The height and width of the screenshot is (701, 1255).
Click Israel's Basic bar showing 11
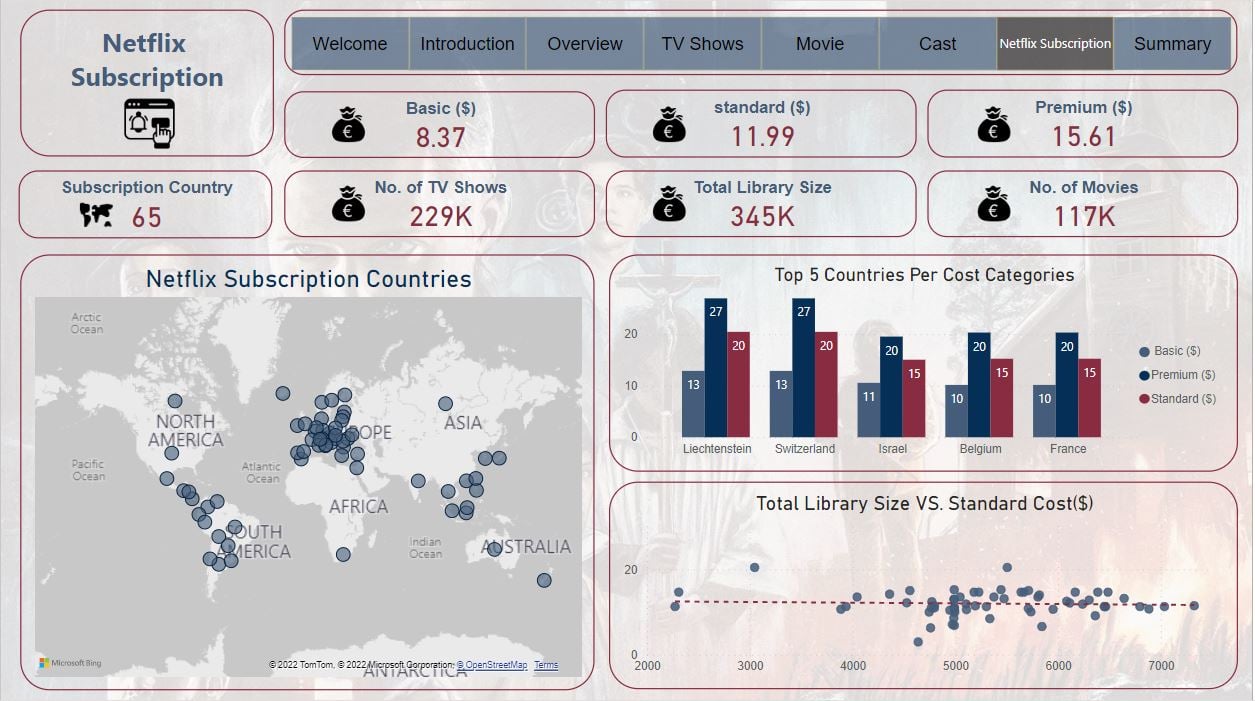pyautogui.click(x=868, y=410)
